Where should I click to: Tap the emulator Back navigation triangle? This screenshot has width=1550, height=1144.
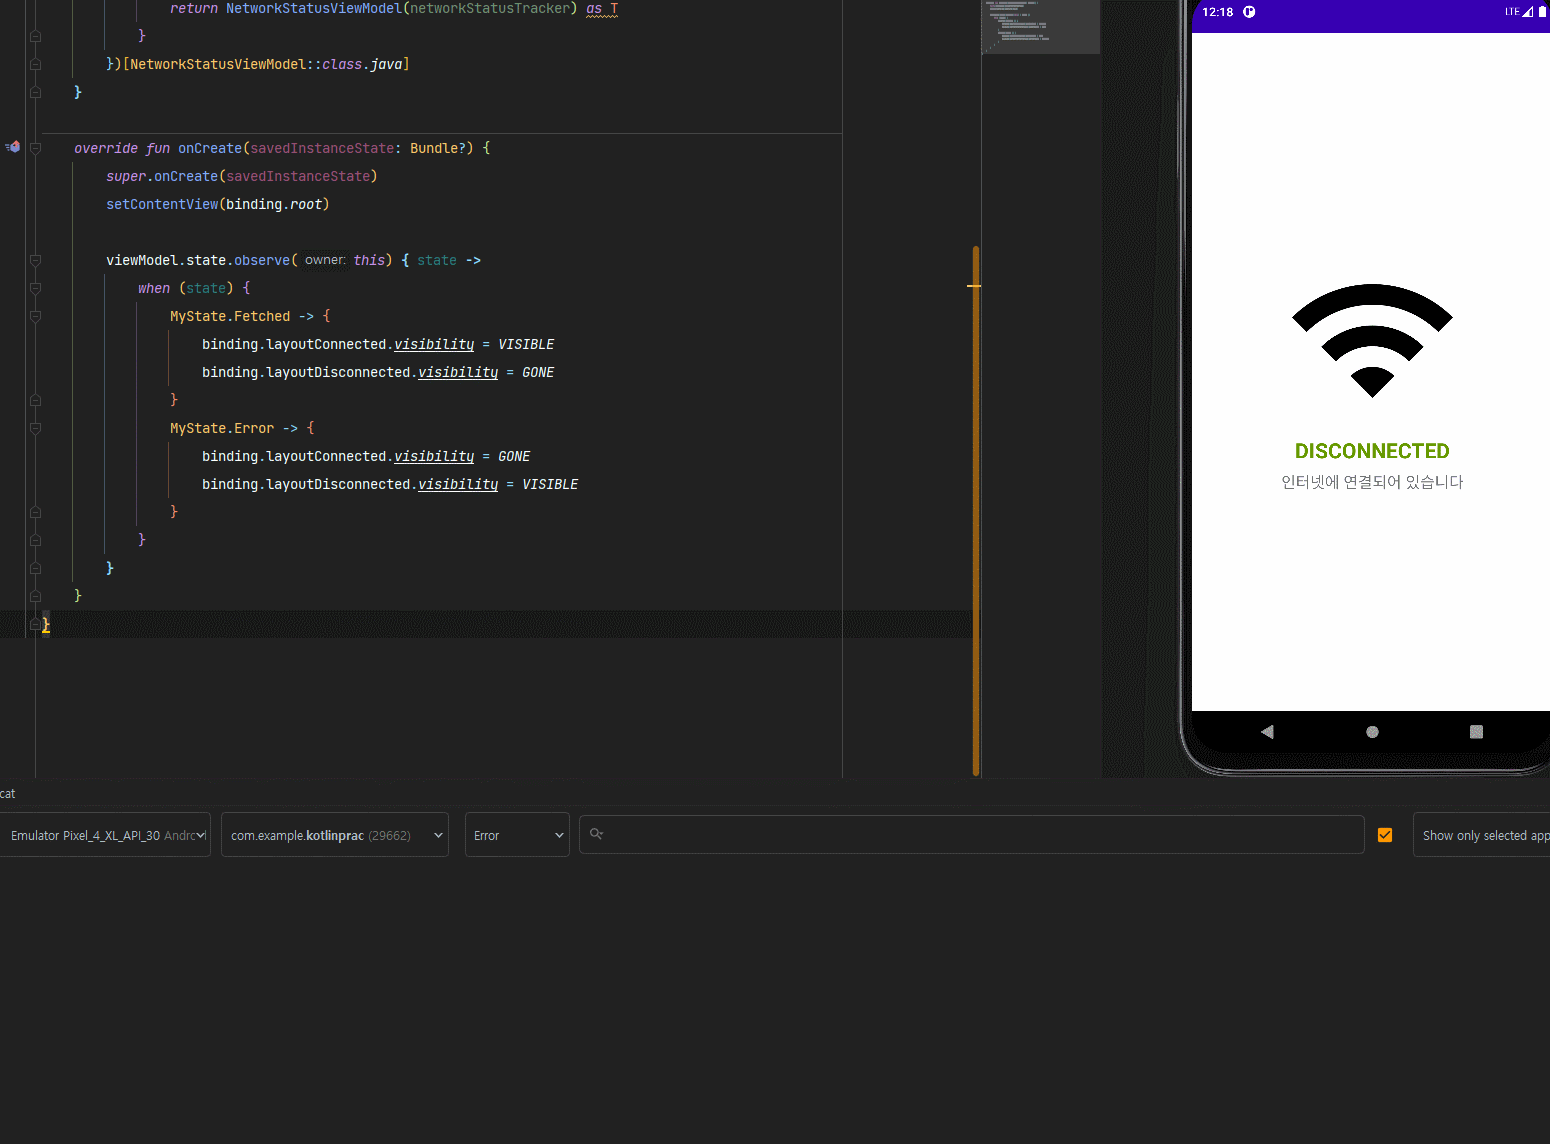click(1267, 732)
